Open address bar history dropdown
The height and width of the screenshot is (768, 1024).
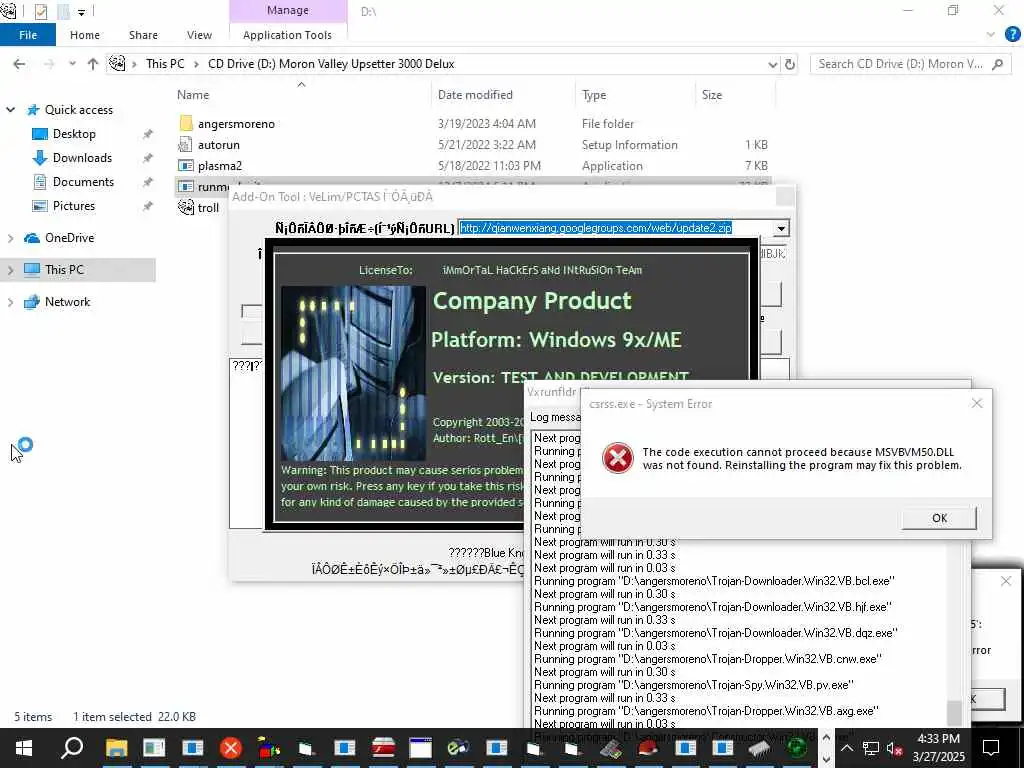(773, 64)
